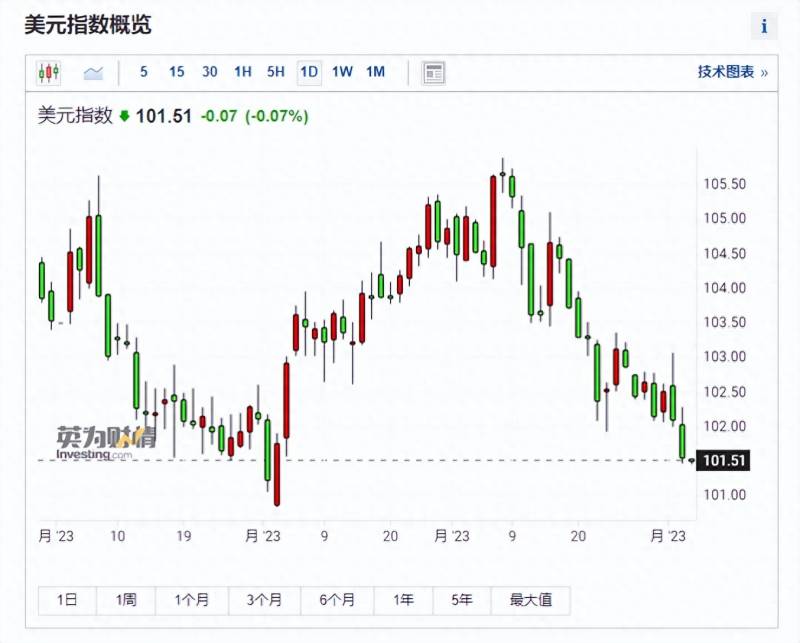
Task: Select the 15-minute interval
Action: pos(177,72)
